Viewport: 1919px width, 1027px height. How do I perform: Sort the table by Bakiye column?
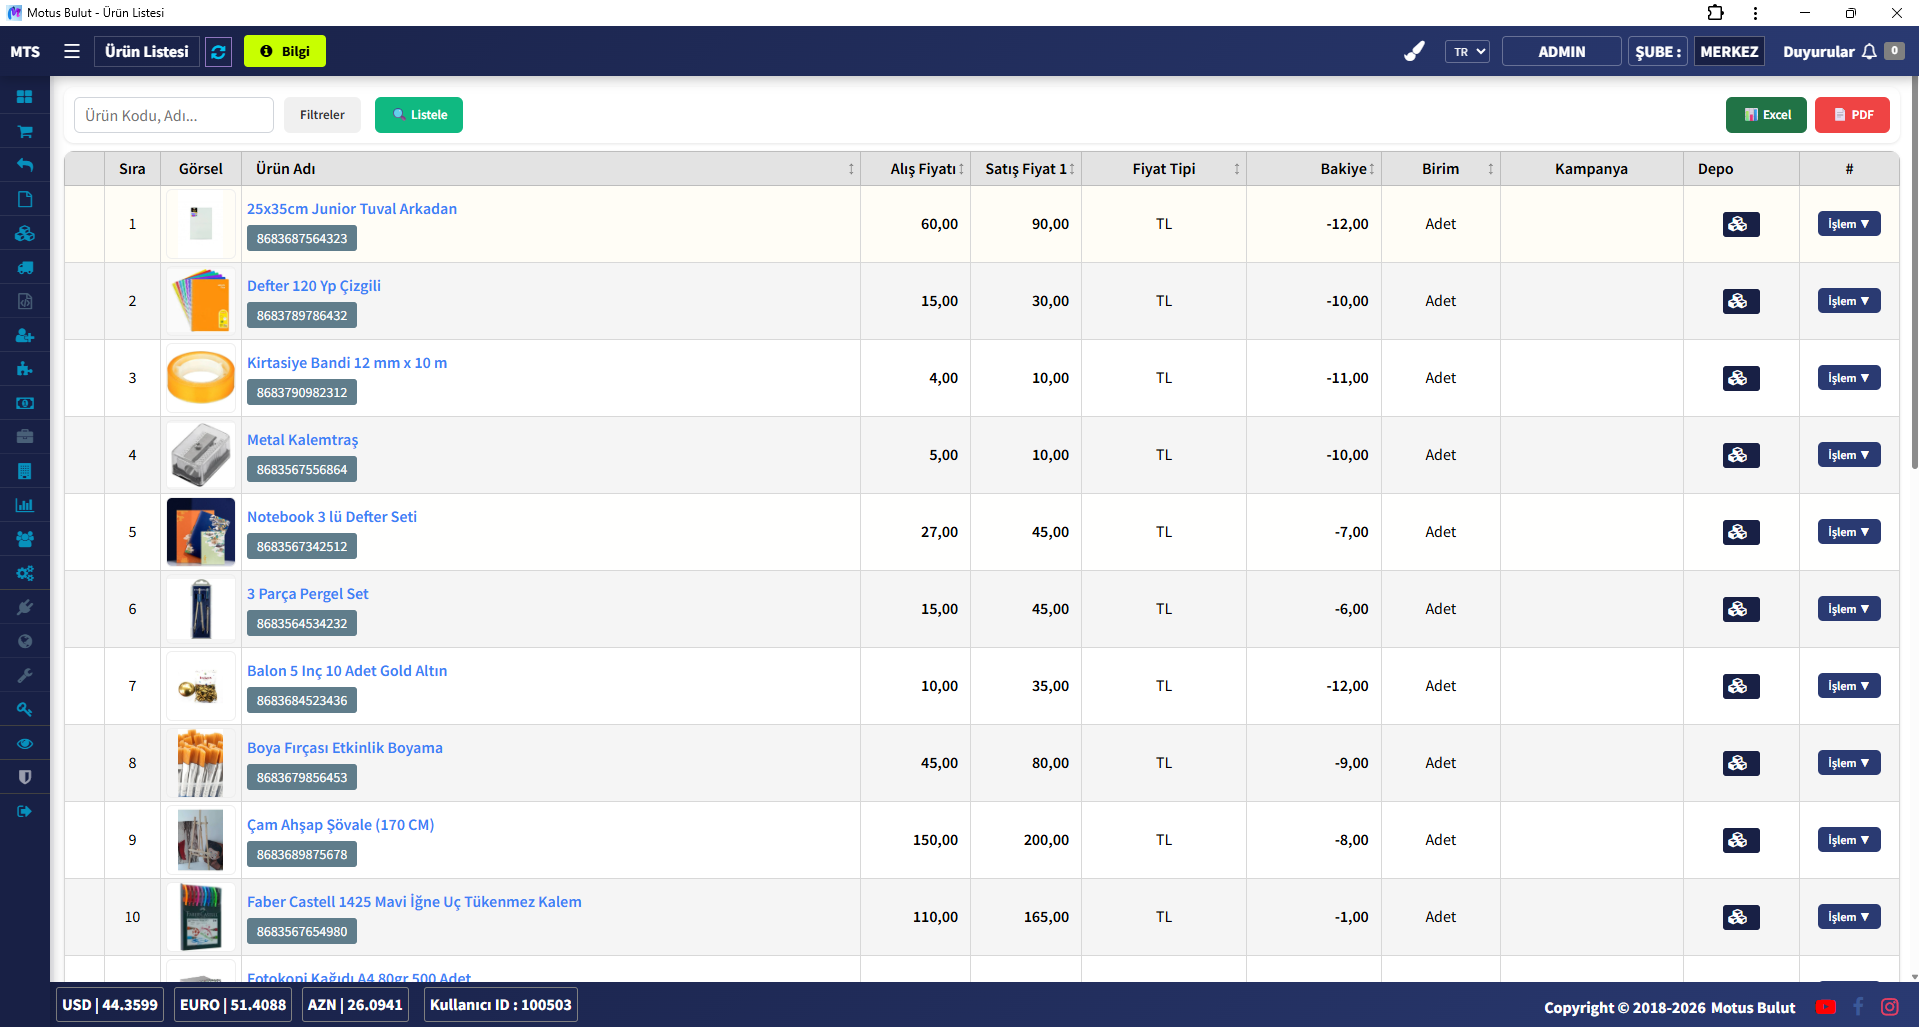(1346, 169)
